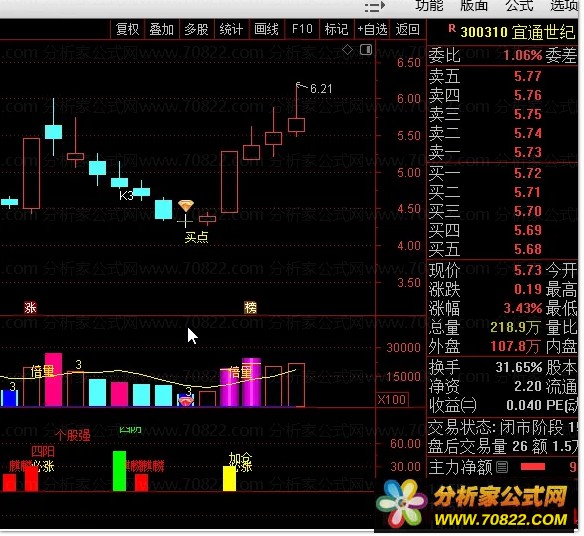Click the 净资 value 2.20
The height and width of the screenshot is (536, 584).
point(528,386)
